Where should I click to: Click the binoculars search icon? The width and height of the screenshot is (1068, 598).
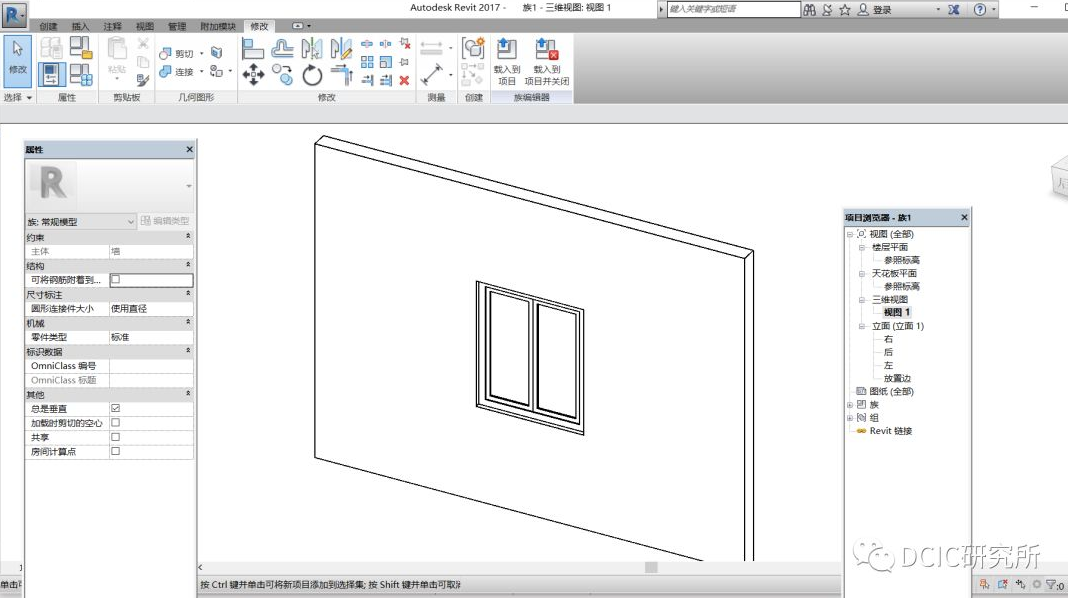(809, 10)
